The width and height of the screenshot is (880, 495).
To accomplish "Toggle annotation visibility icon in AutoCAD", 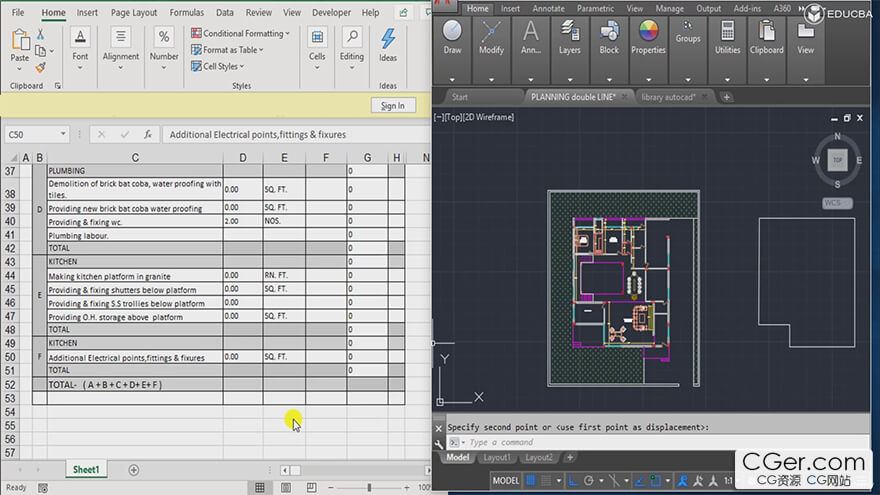I will (682, 480).
